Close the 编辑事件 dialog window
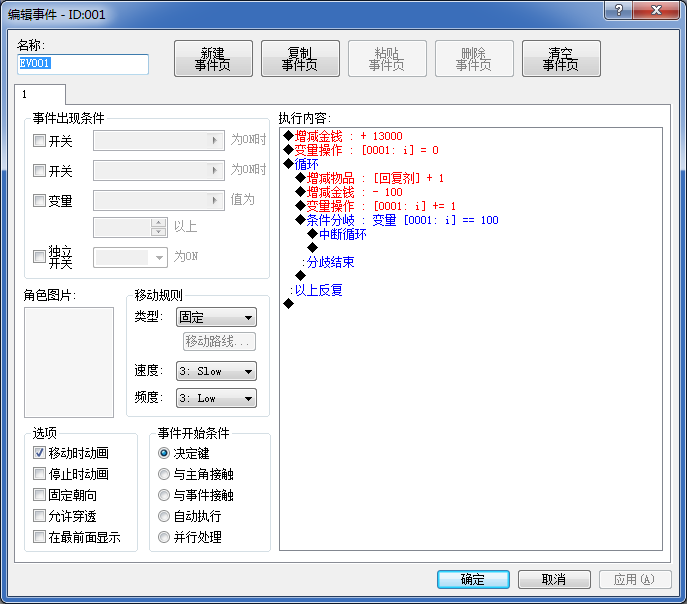The image size is (687, 604). coord(656,10)
